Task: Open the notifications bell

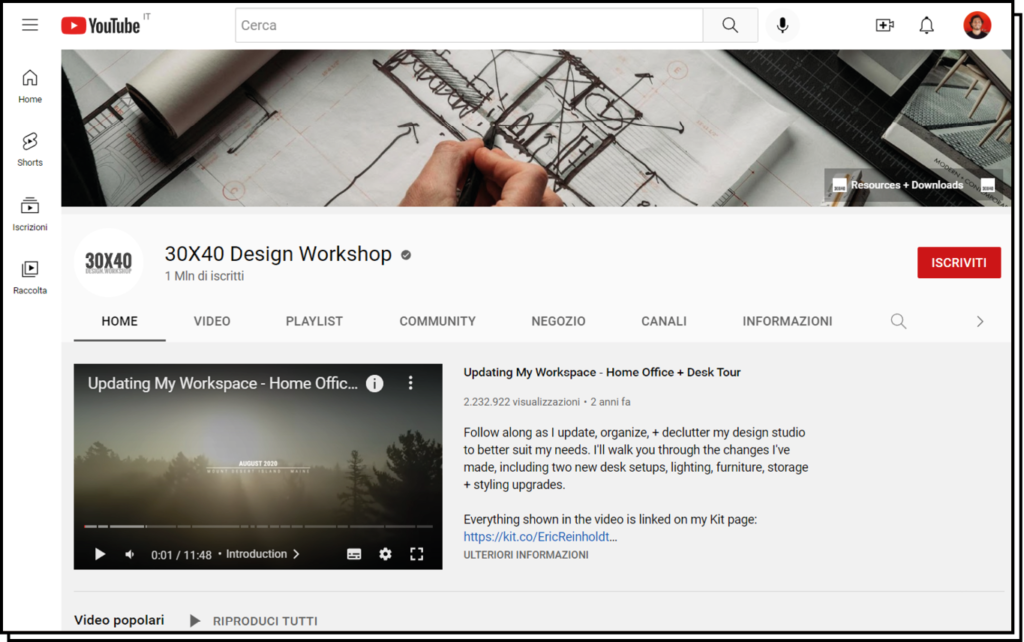Action: (x=927, y=26)
